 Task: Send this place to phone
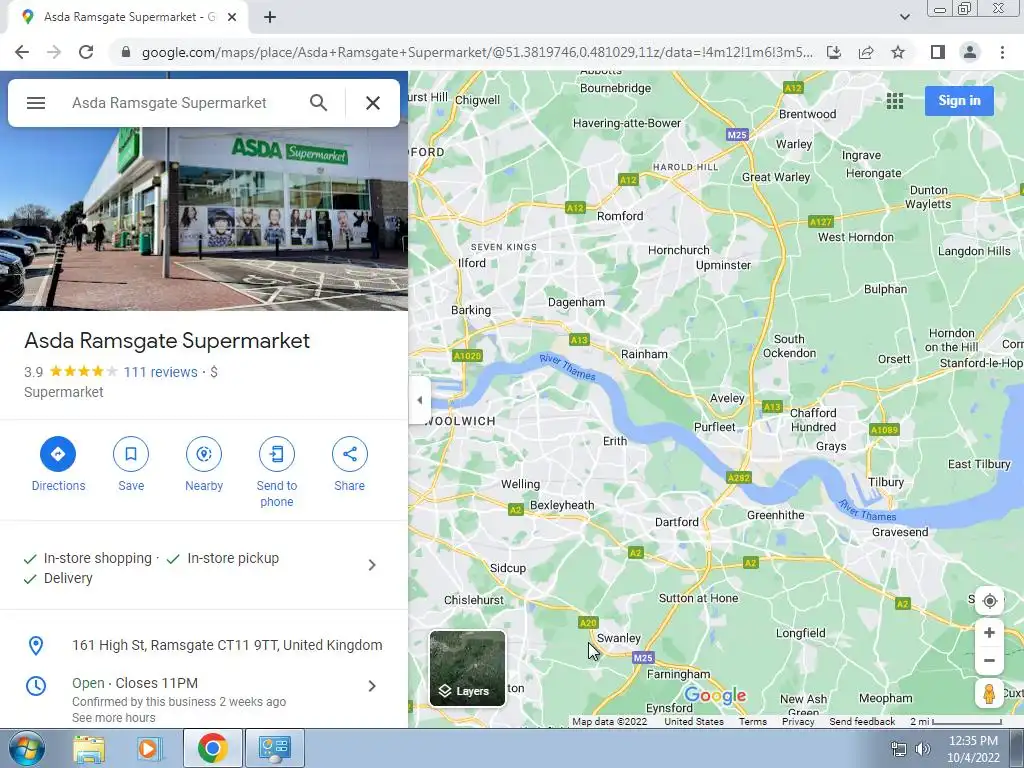point(277,472)
